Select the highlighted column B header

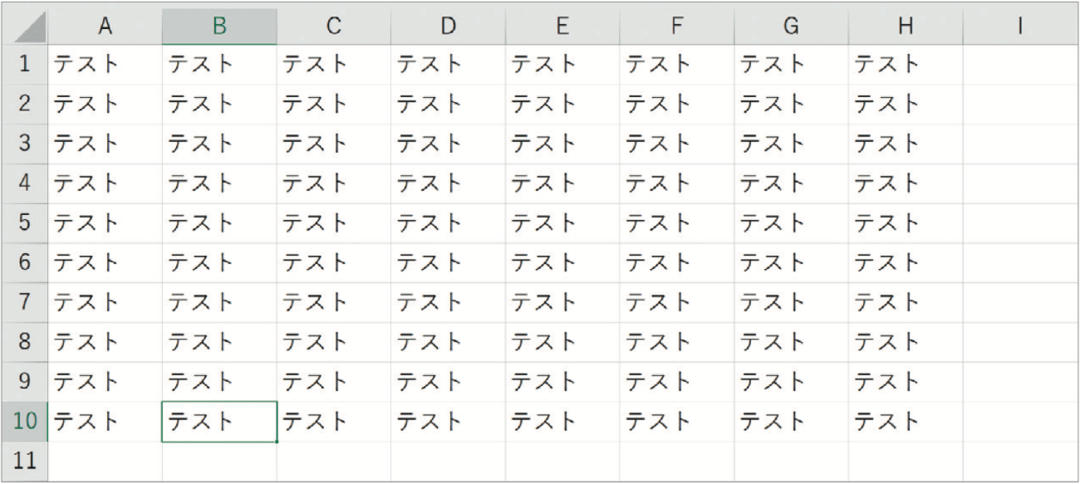tap(220, 26)
